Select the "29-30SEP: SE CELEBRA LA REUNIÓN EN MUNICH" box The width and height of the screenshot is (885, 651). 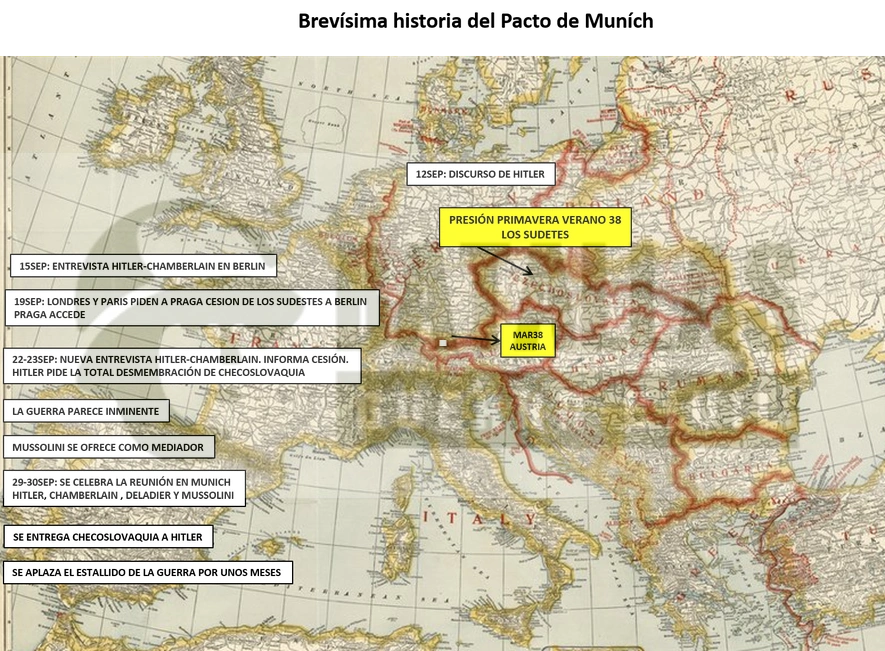(x=125, y=488)
